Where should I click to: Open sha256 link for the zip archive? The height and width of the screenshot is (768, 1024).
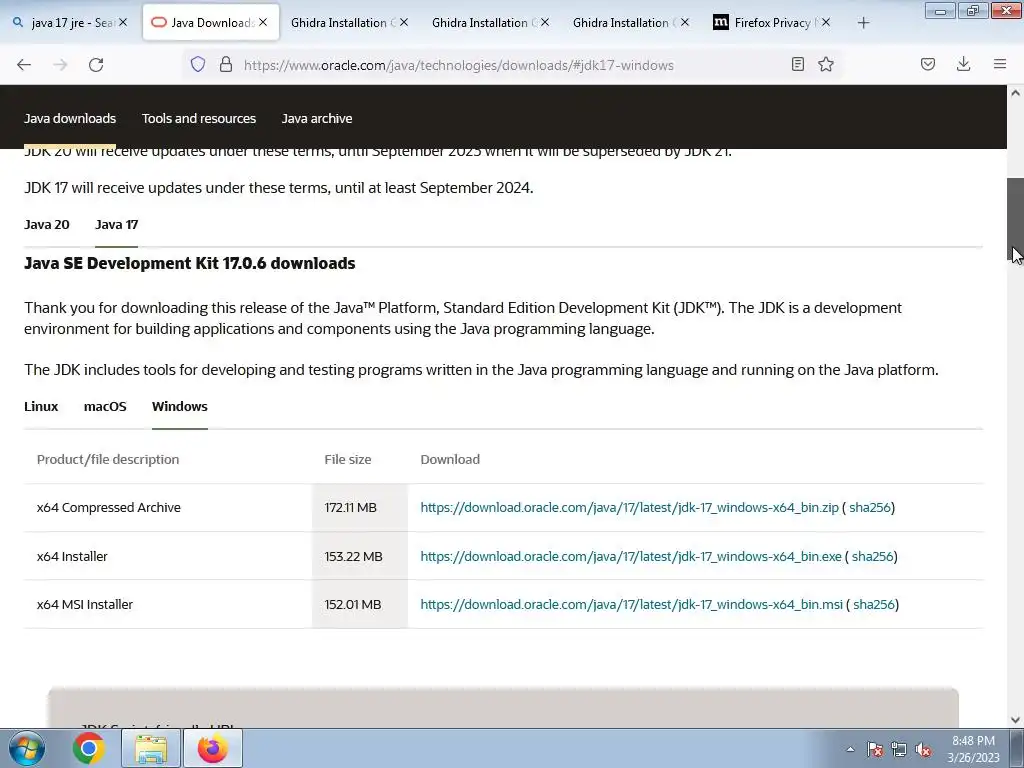[870, 507]
